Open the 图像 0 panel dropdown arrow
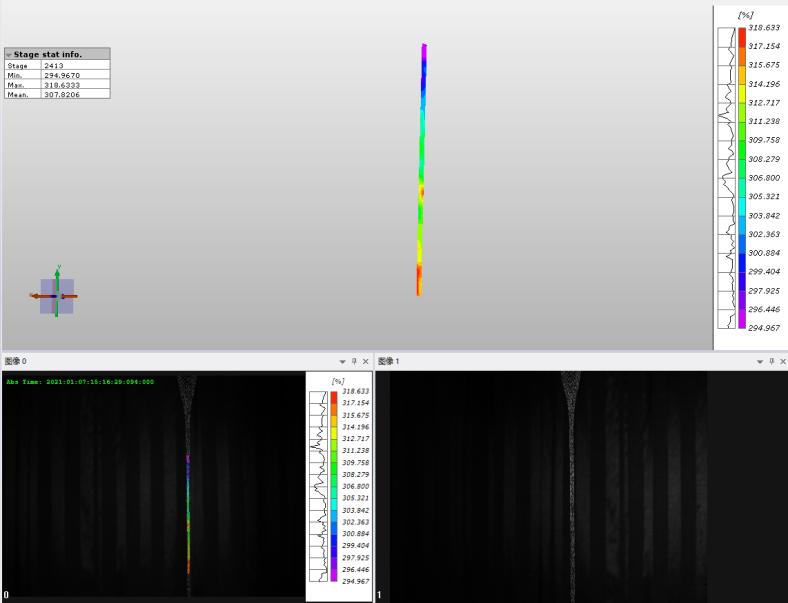This screenshot has width=788, height=603. (341, 361)
